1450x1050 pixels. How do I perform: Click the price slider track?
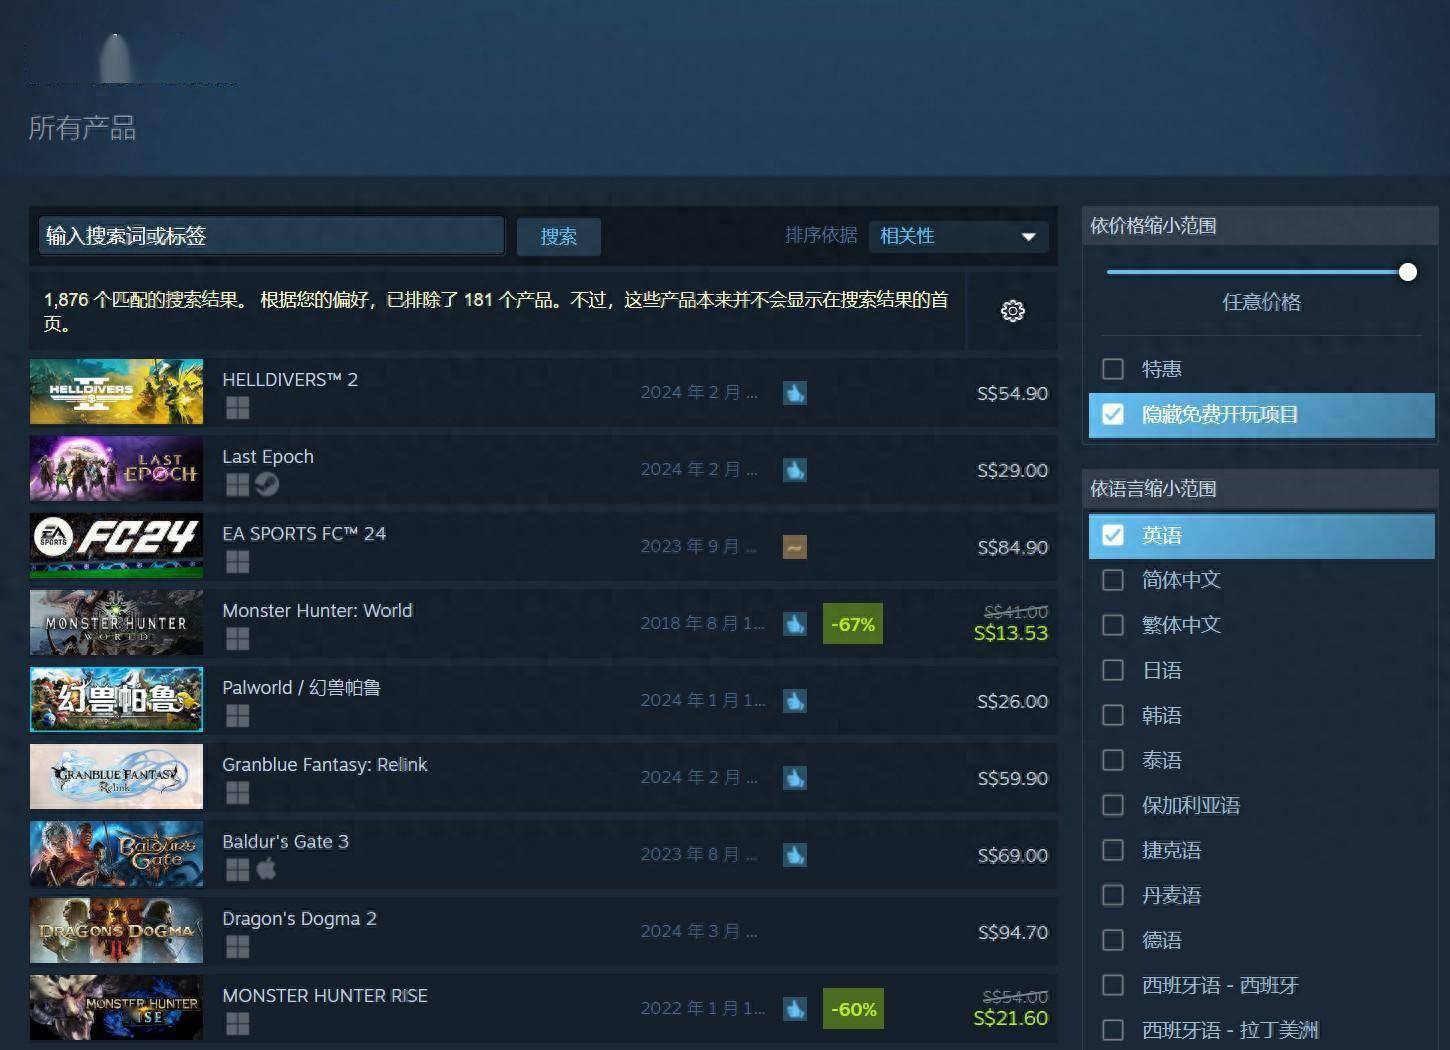(x=1255, y=272)
